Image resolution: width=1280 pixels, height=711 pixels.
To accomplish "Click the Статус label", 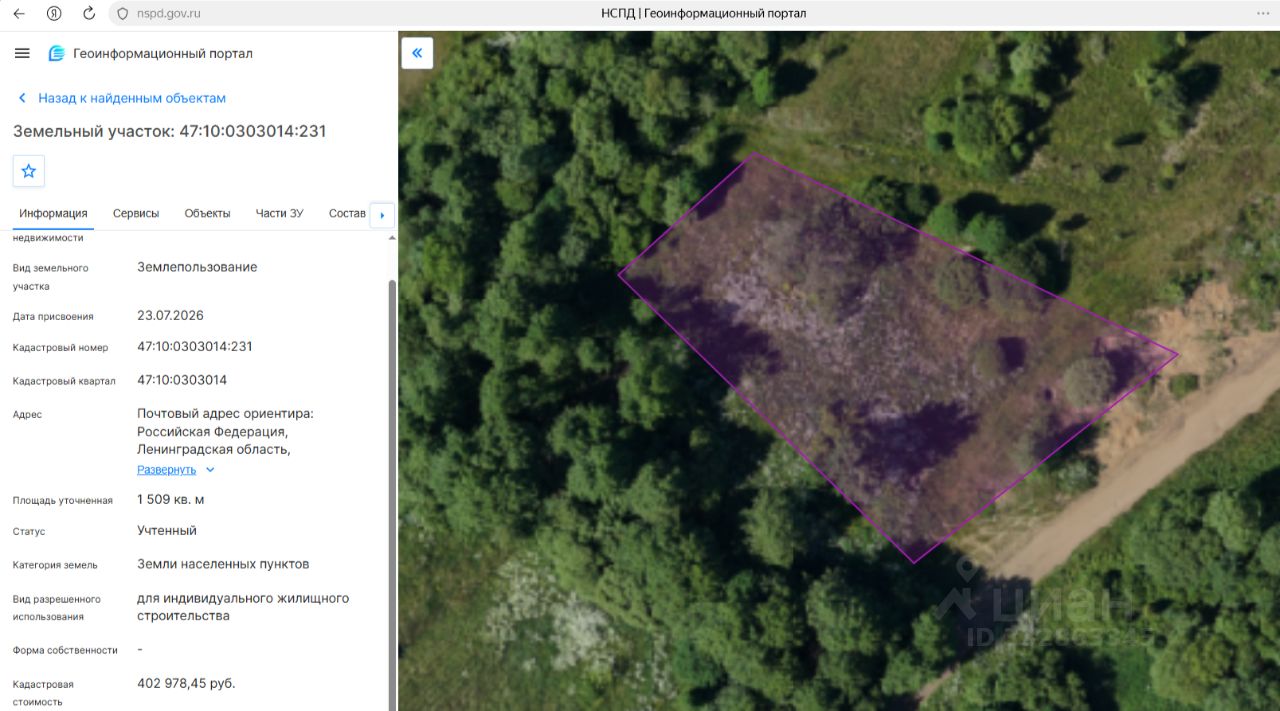I will coord(29,532).
